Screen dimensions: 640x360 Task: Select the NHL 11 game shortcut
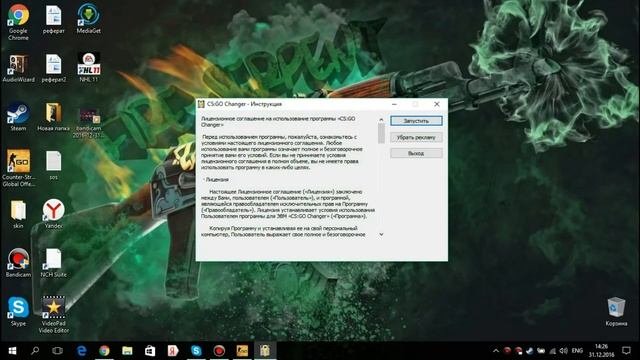coord(89,68)
